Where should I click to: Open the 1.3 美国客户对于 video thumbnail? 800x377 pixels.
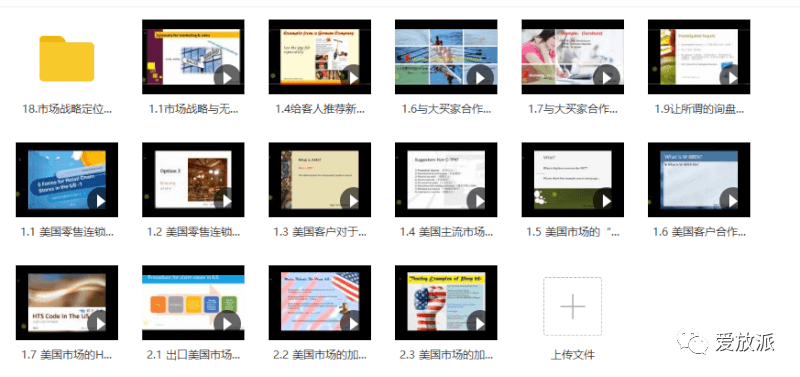tap(319, 180)
